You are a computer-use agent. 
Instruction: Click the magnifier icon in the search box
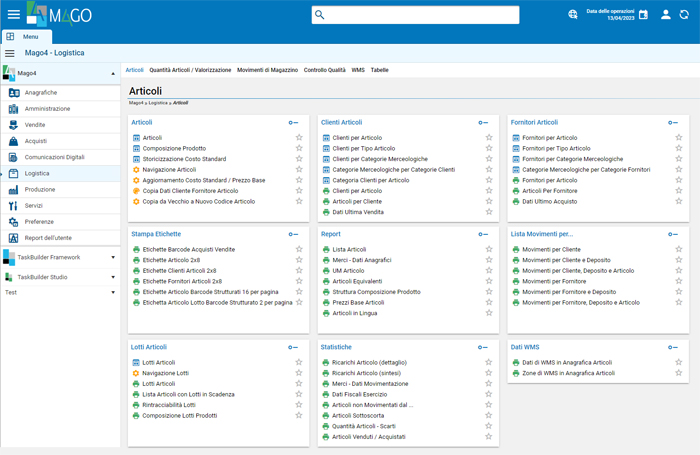[320, 15]
